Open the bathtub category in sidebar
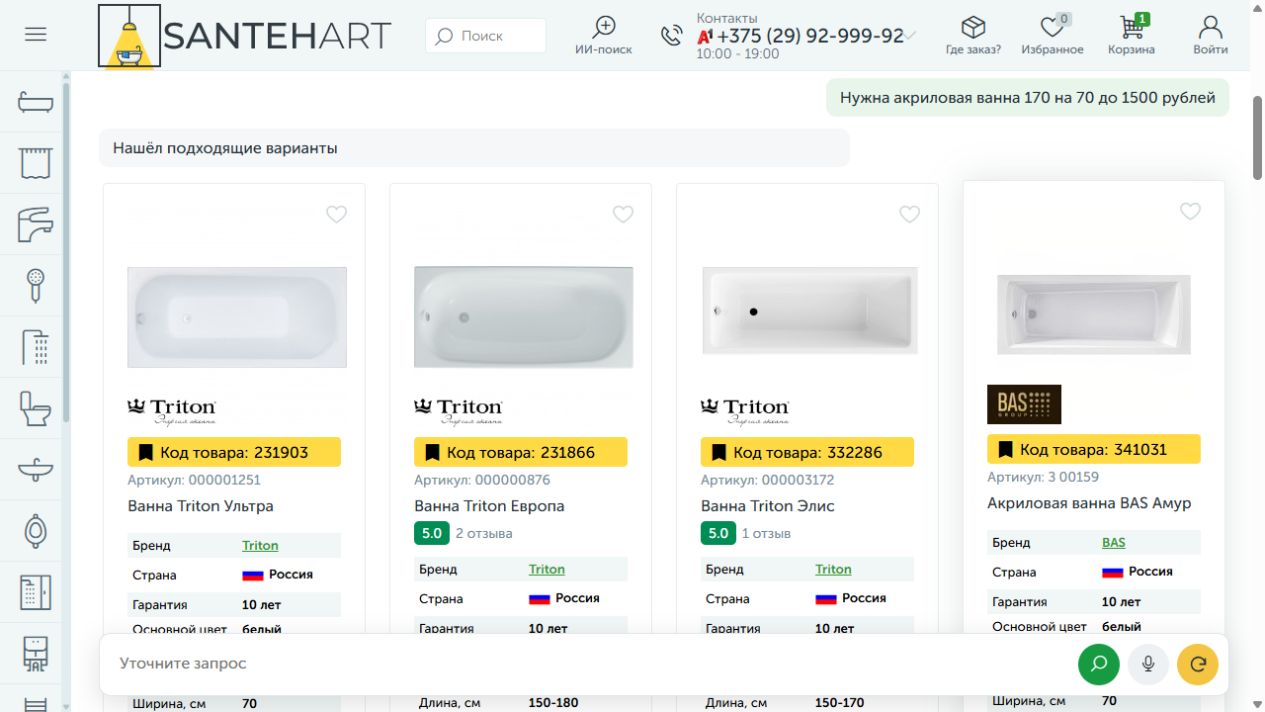Viewport: 1265px width, 712px height. tap(36, 102)
